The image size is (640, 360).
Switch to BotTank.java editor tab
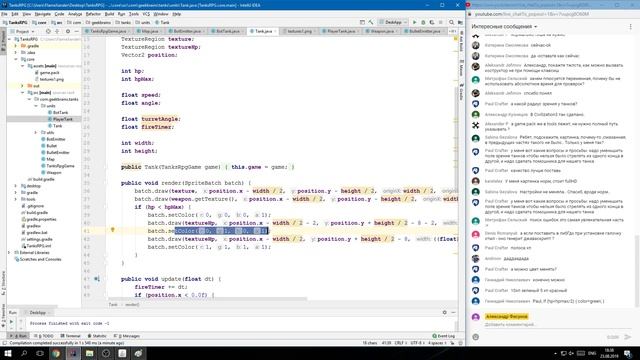coord(227,31)
